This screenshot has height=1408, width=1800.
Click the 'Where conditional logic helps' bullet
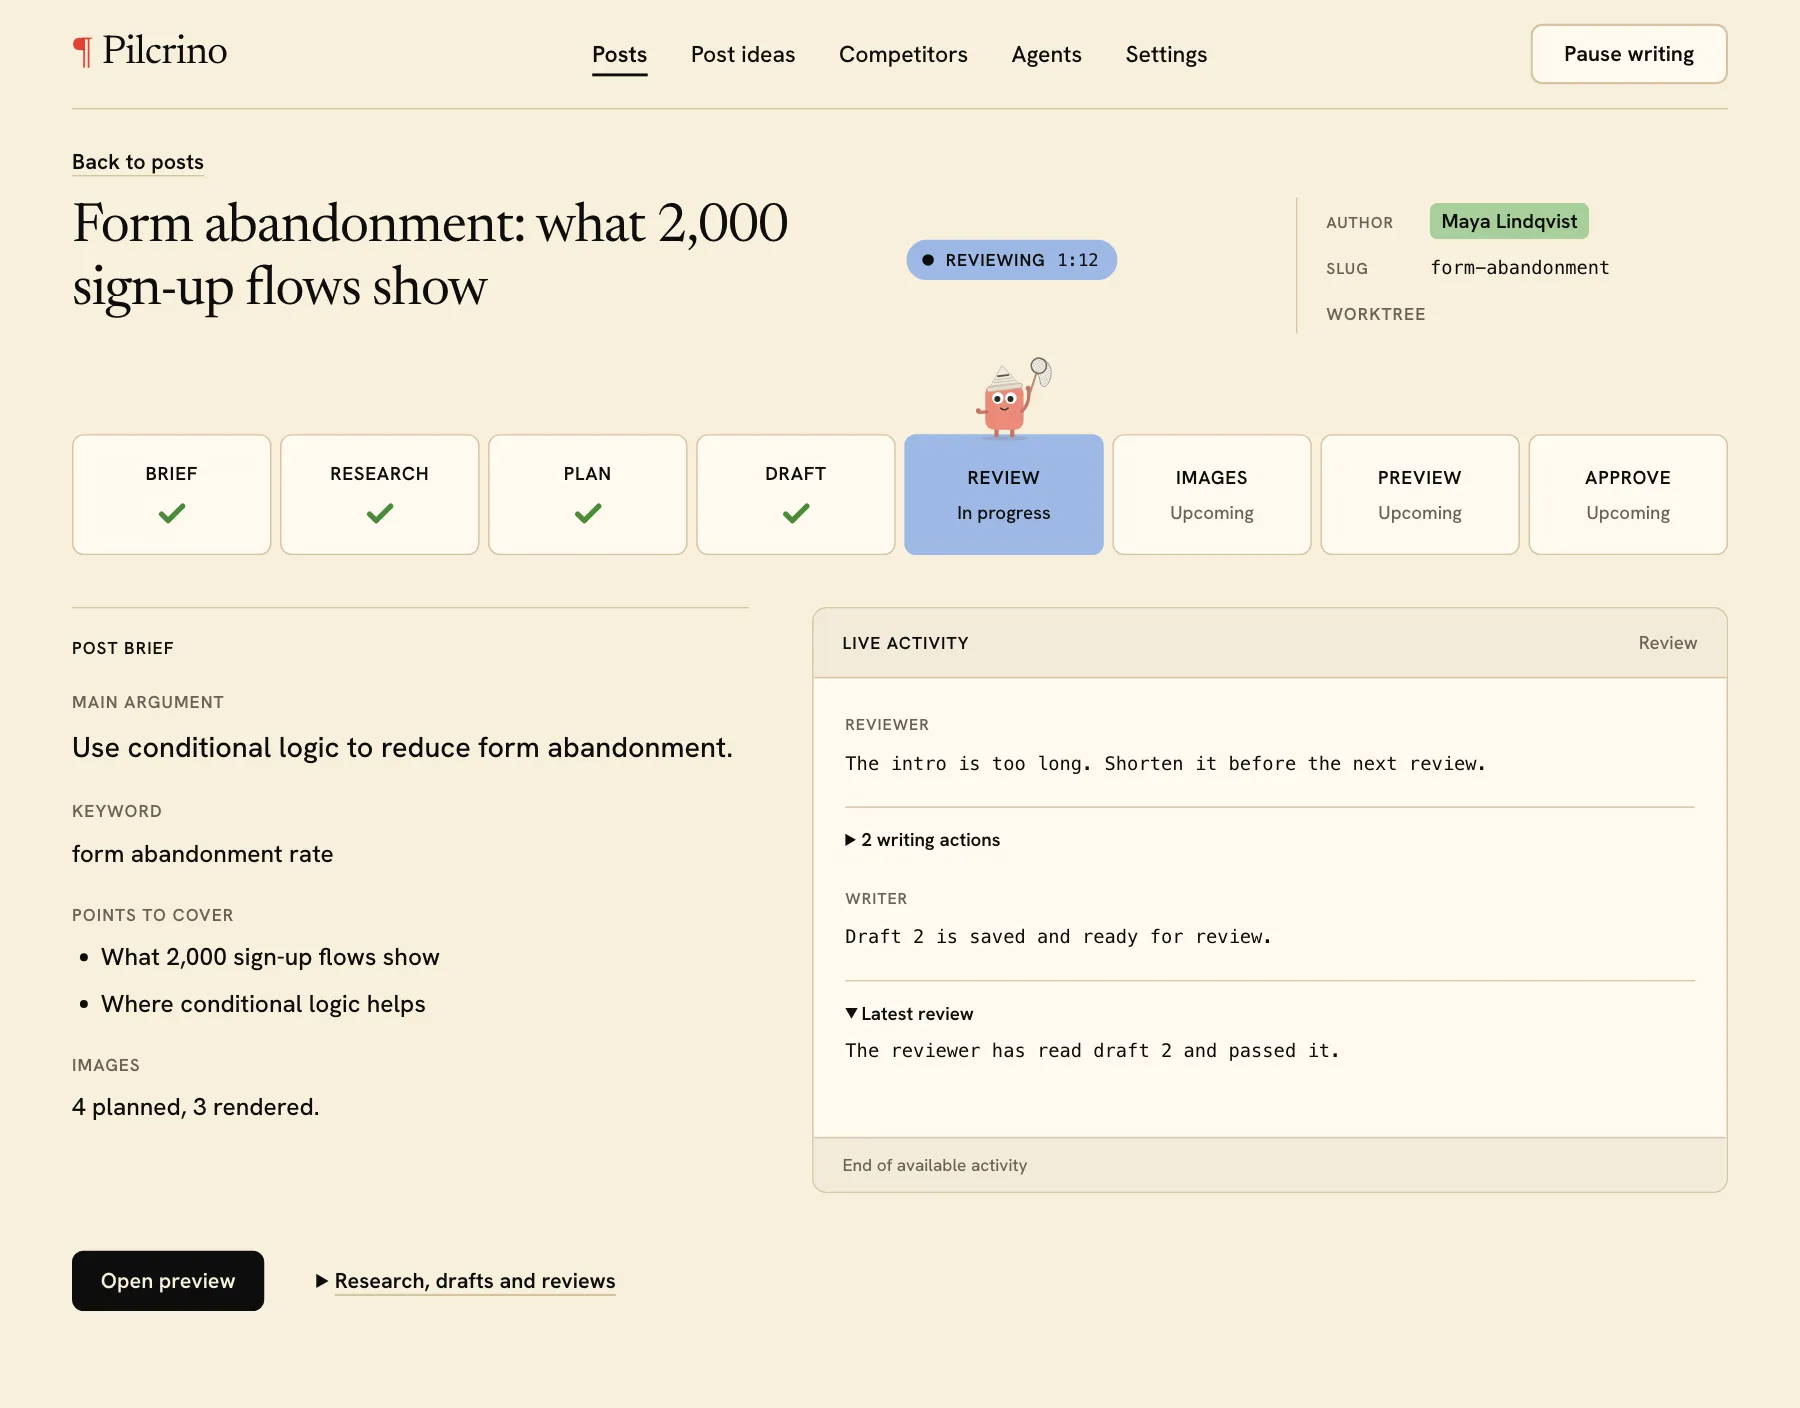point(263,1004)
